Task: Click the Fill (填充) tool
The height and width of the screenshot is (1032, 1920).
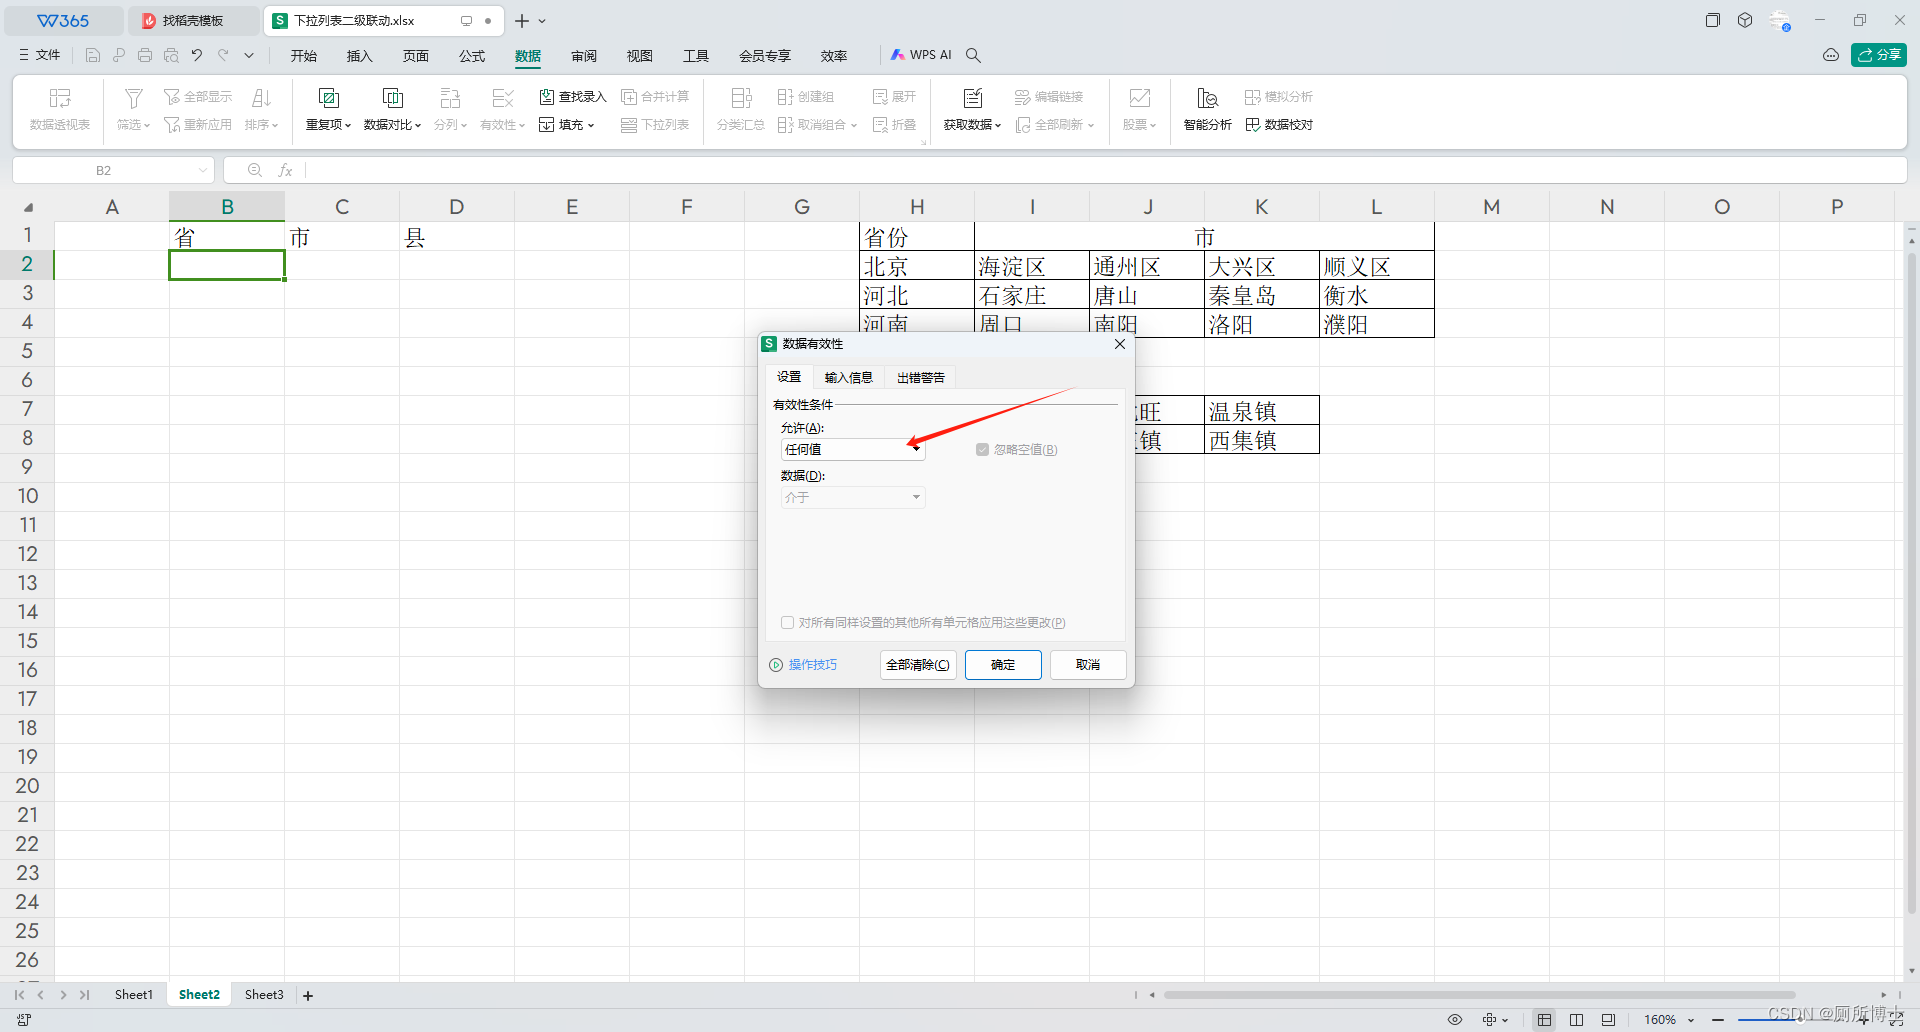Action: 567,125
